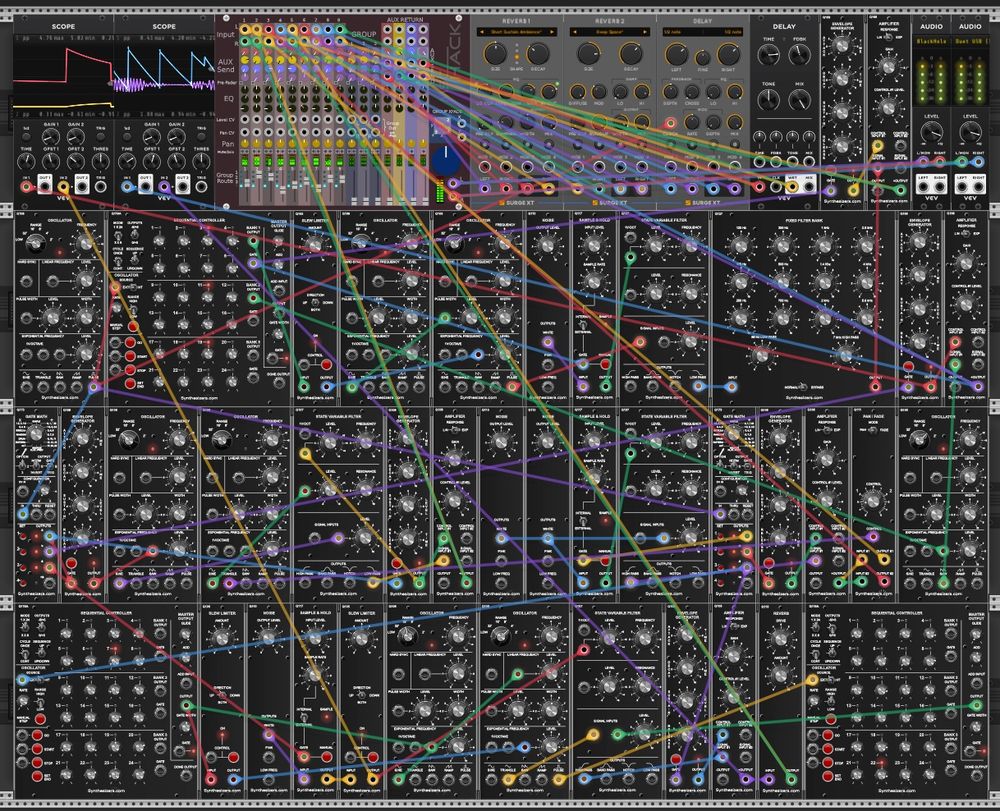Open Reverb 1 preset name menu
The width and height of the screenshot is (1000, 811).
517,31
